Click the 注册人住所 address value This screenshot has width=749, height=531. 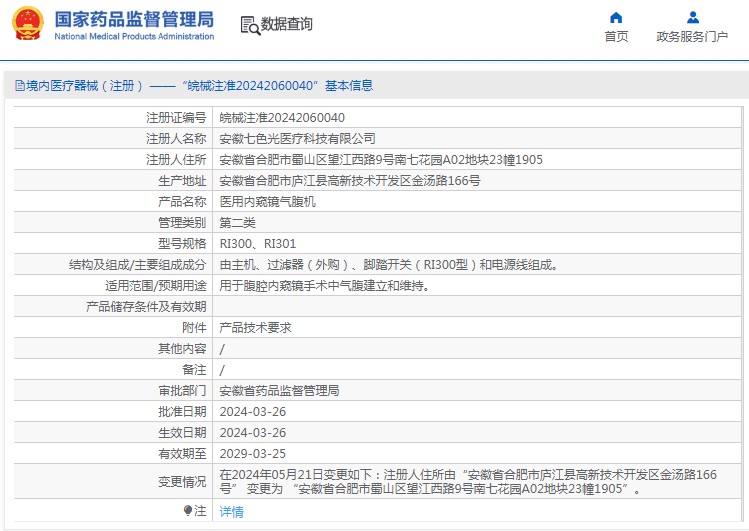[381, 159]
